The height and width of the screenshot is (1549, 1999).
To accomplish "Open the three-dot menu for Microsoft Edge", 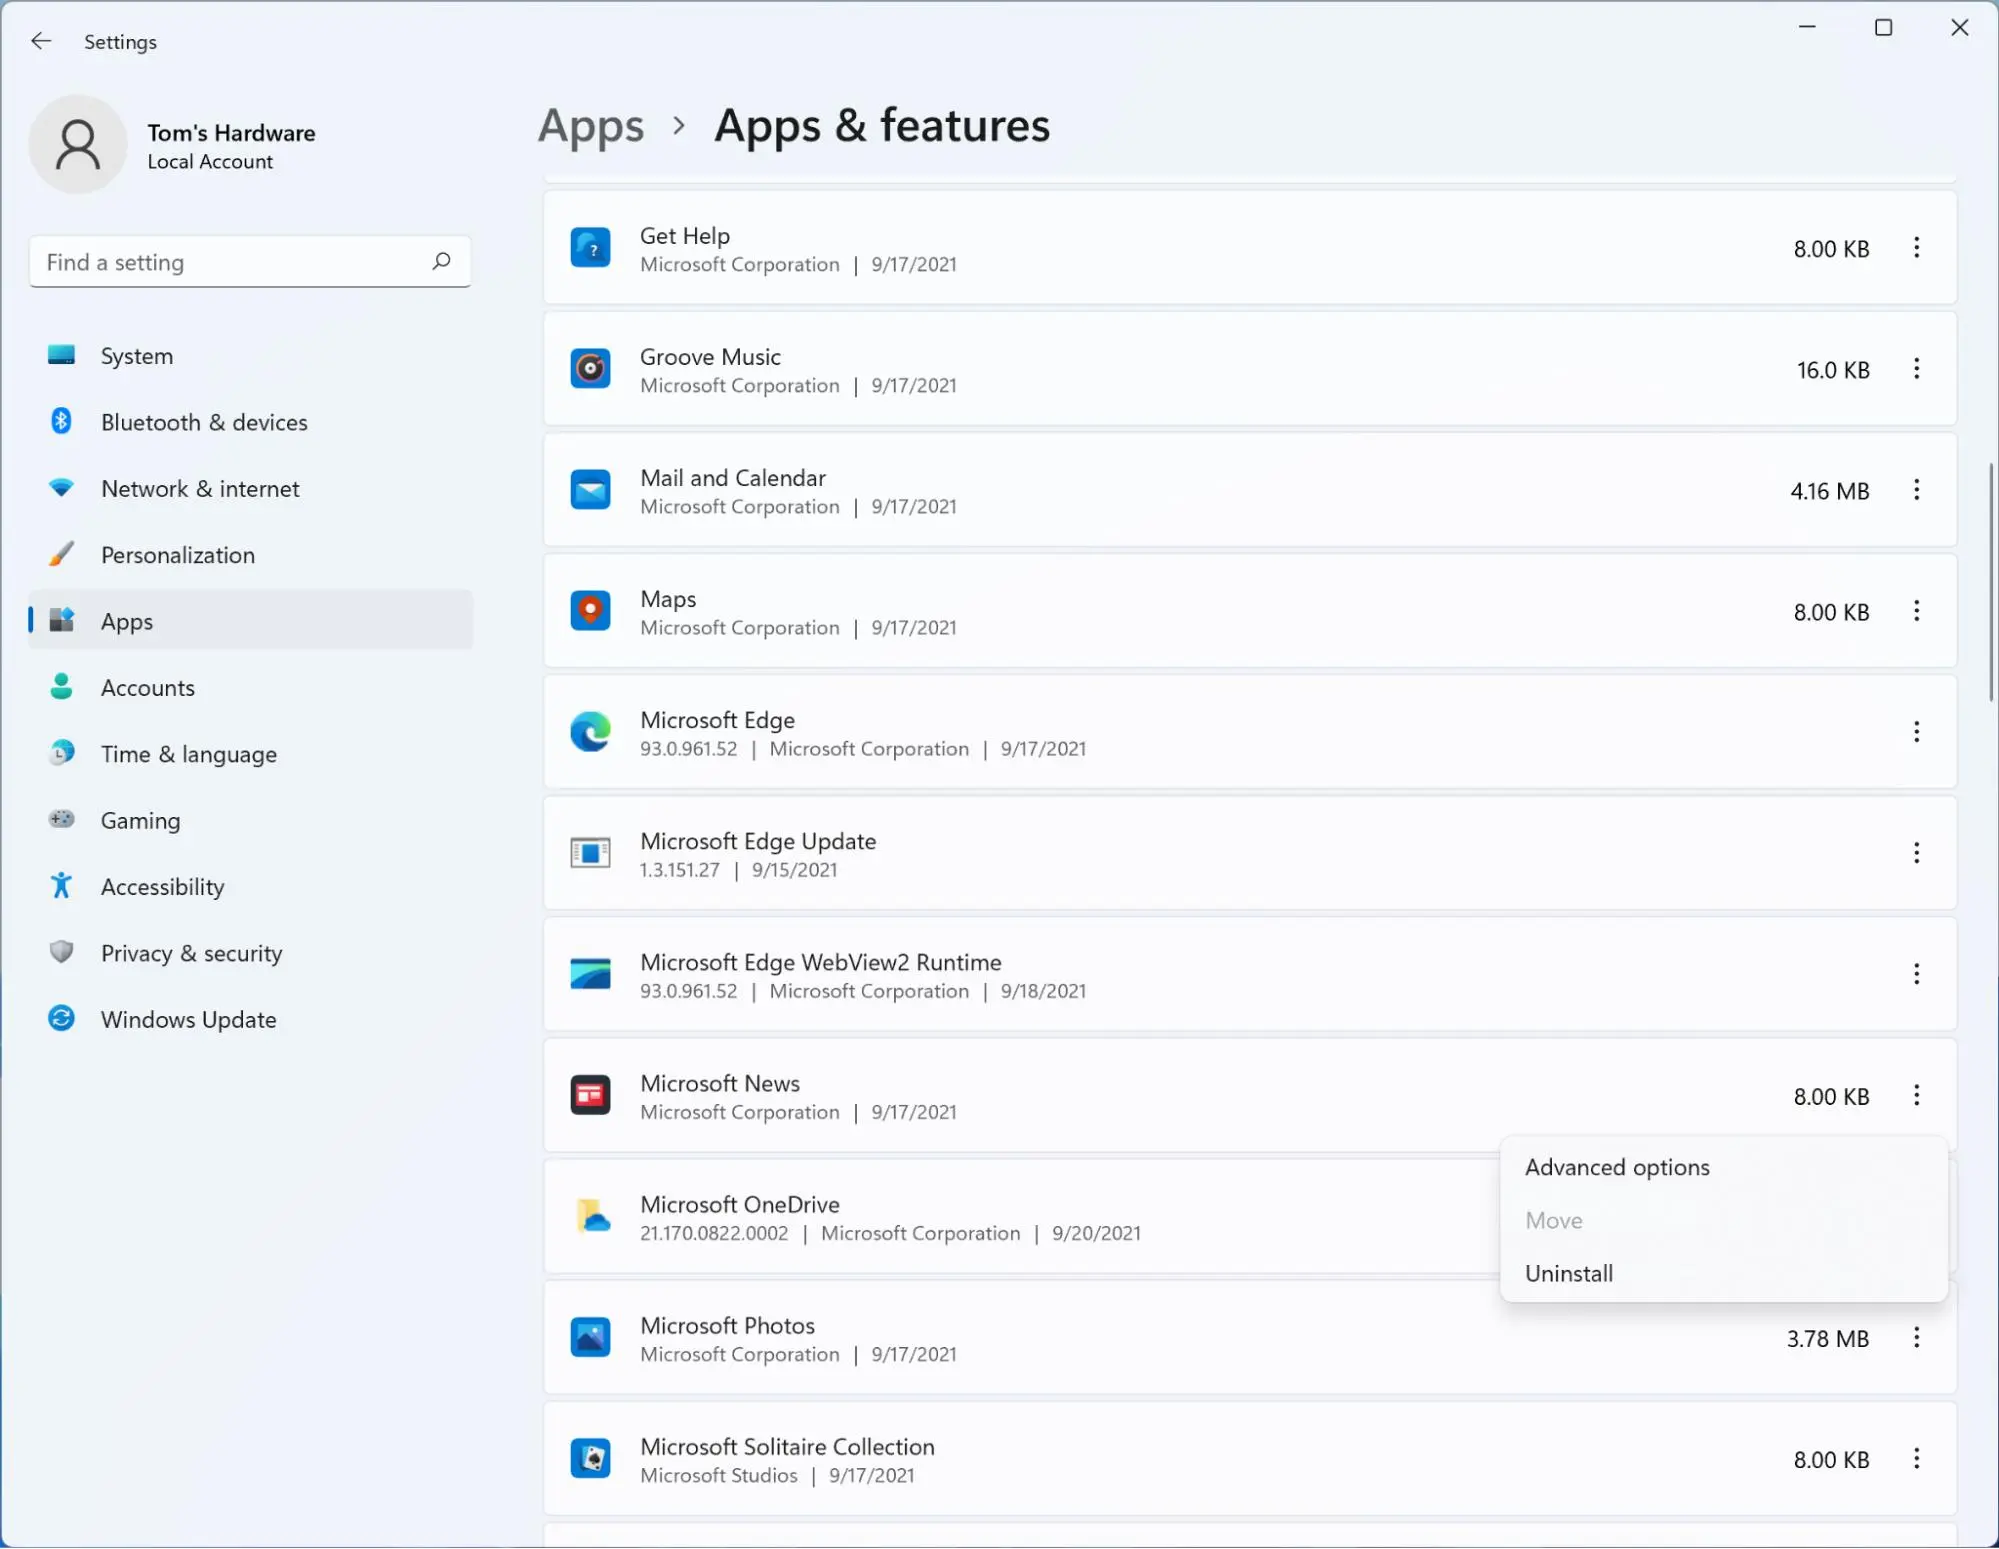I will point(1916,732).
